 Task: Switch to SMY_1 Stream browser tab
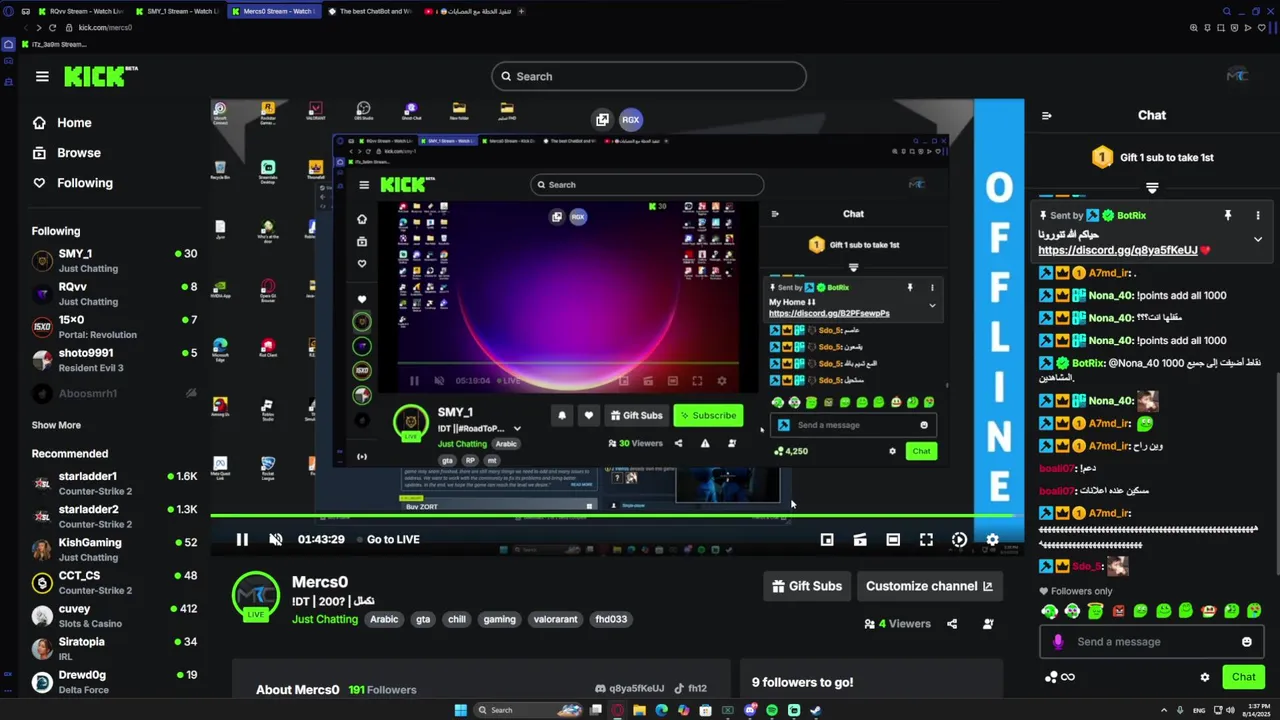(176, 11)
